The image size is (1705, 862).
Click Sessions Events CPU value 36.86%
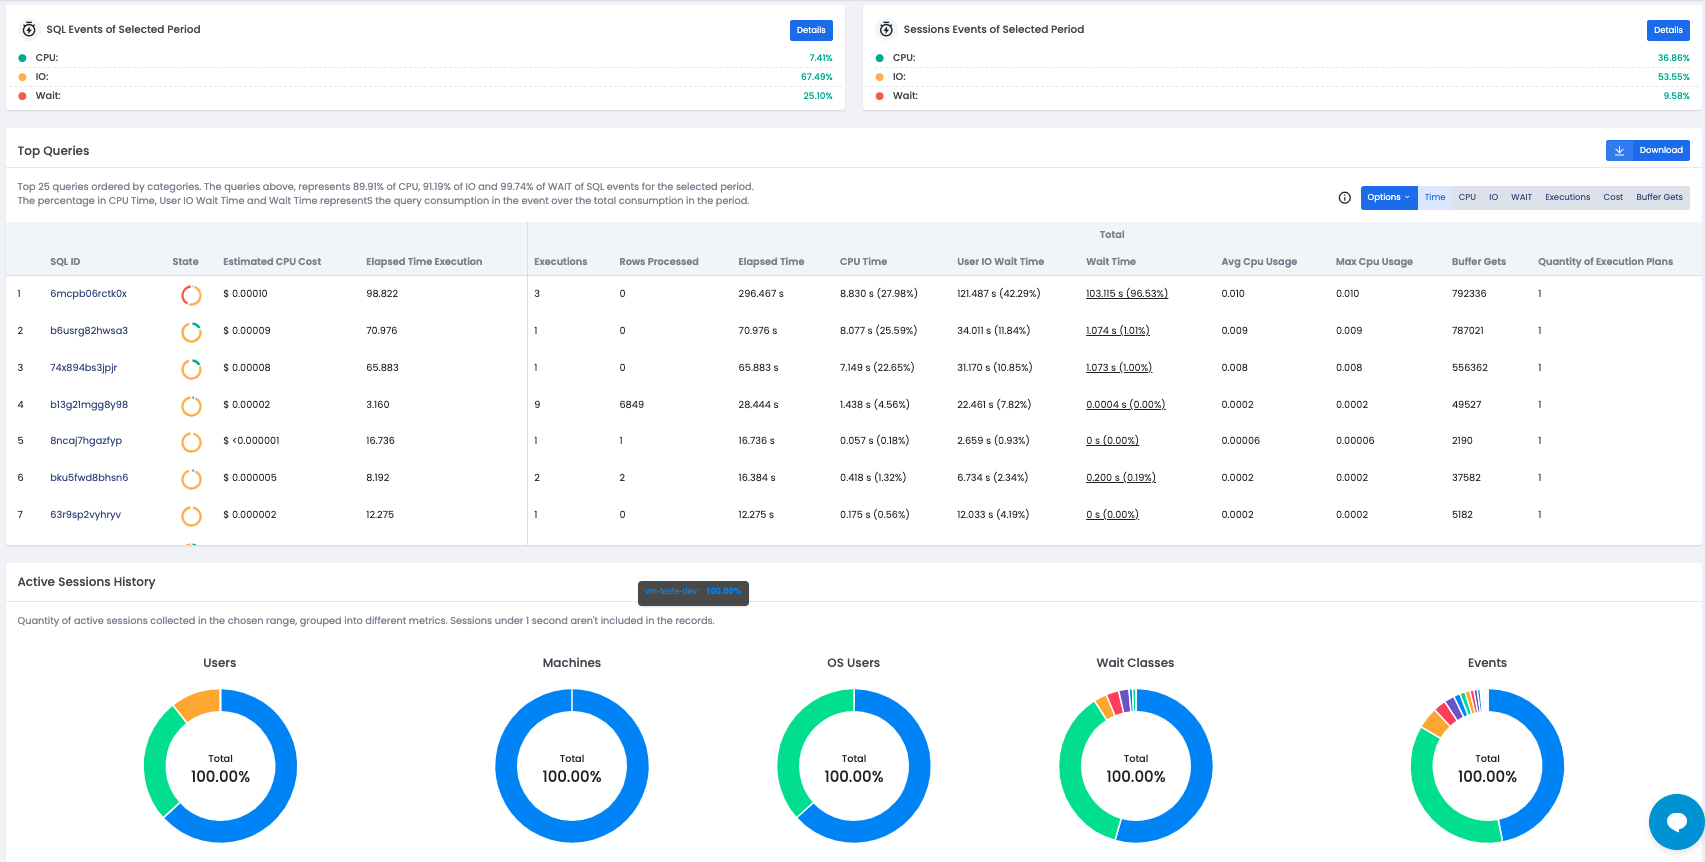1673,58
